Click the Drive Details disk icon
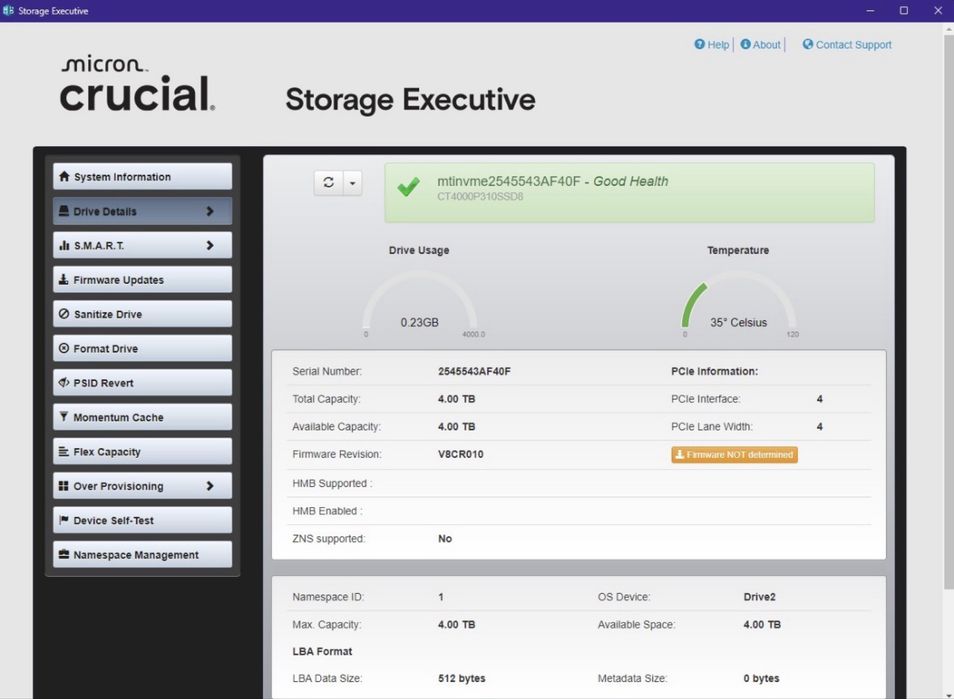The image size is (954, 699). coord(63,211)
